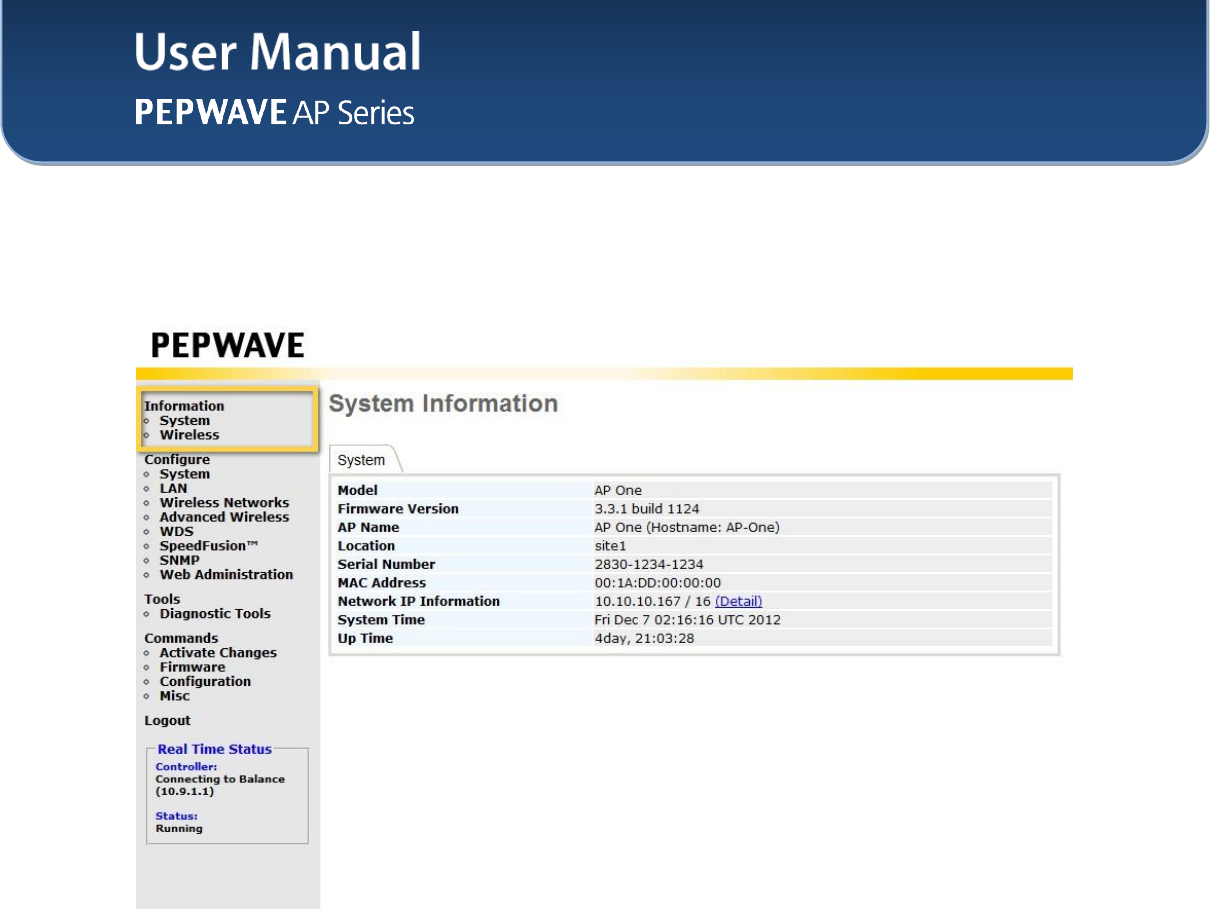Click the MAC Address label
Image resolution: width=1210 pixels, height=909 pixels.
(x=382, y=583)
